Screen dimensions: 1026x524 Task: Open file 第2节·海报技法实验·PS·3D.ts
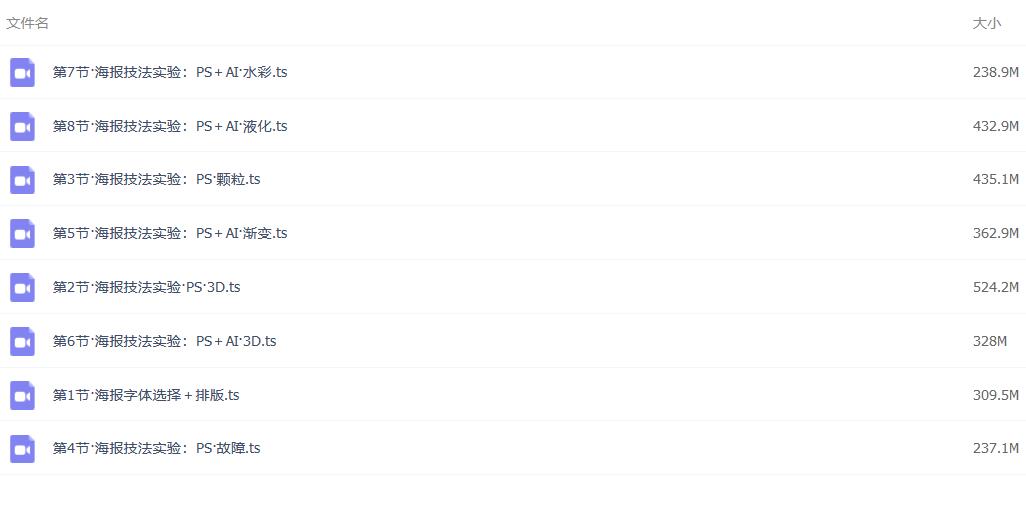pyautogui.click(x=147, y=288)
